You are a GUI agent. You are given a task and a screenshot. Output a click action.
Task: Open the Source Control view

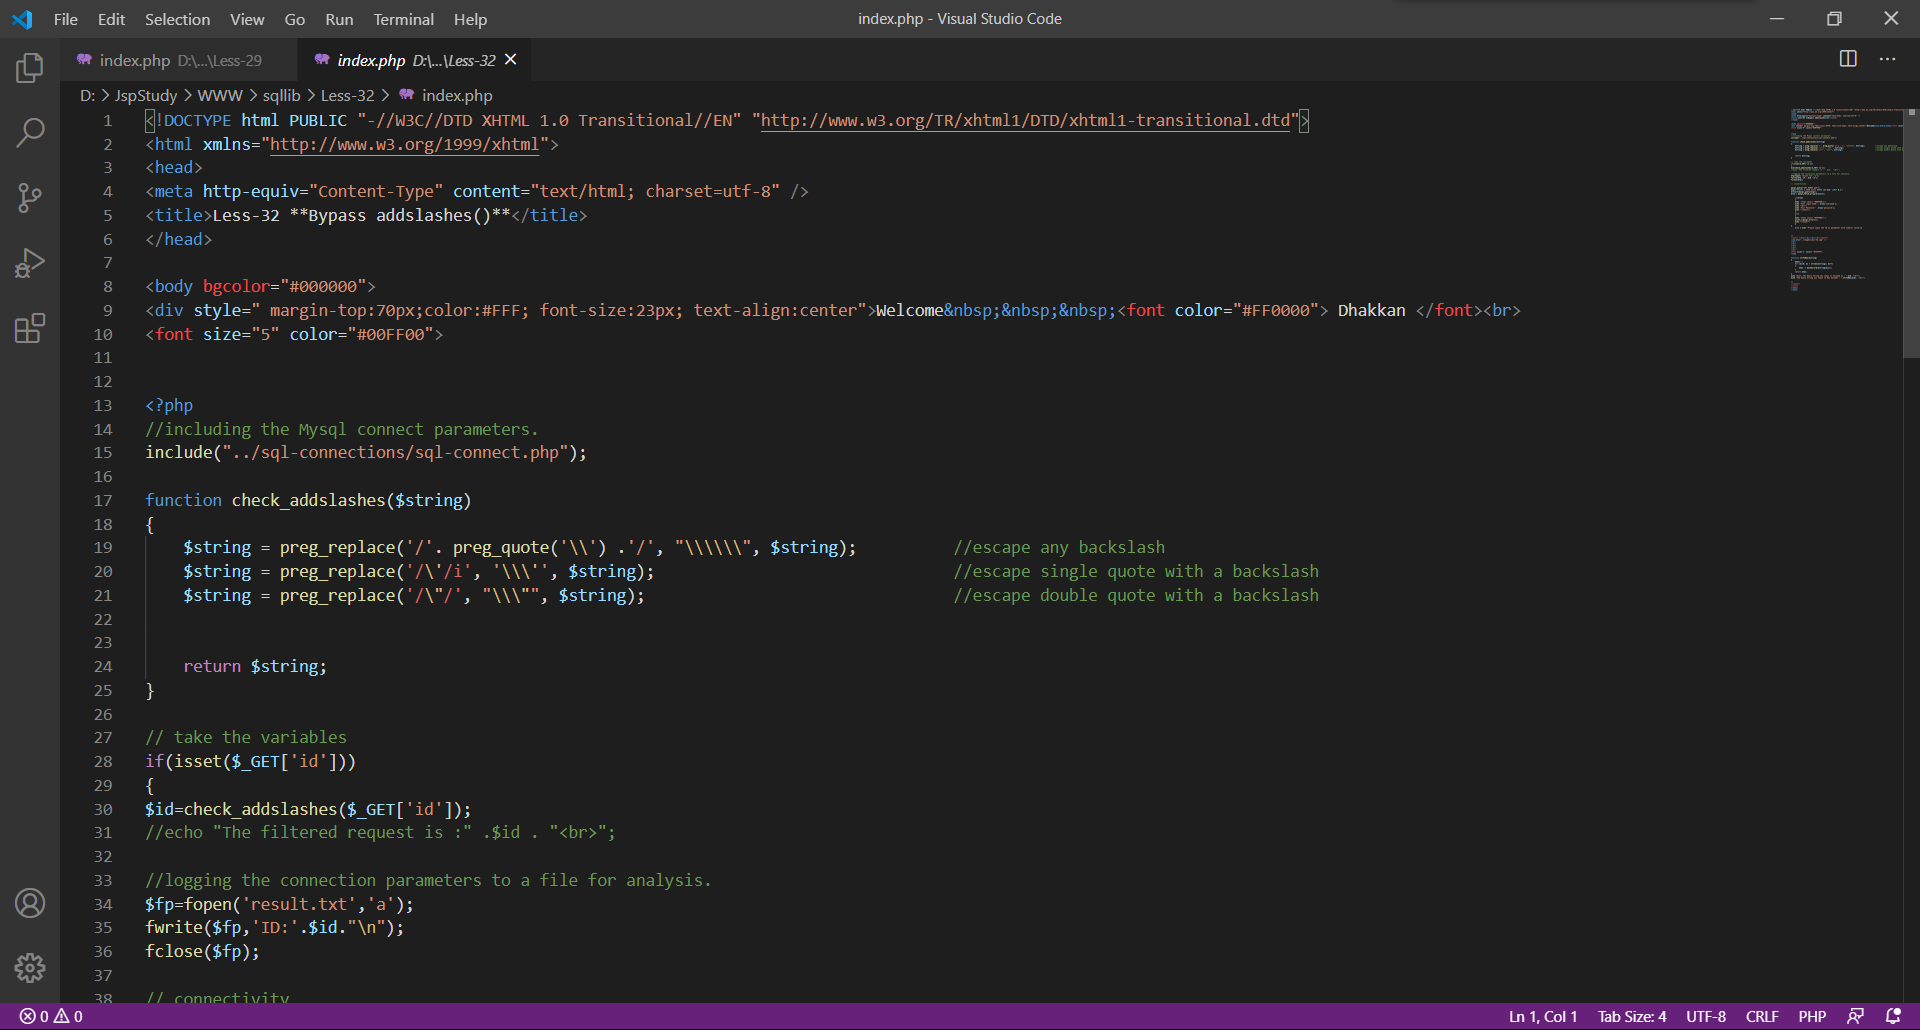coord(30,197)
